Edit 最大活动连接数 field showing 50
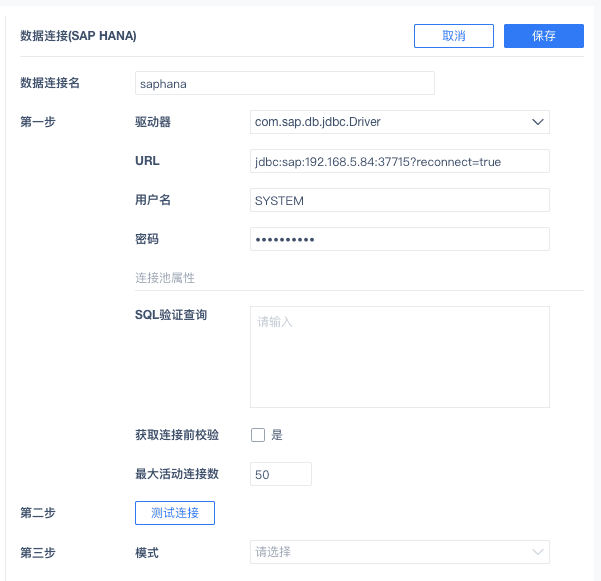Image resolution: width=601 pixels, height=581 pixels. [x=281, y=474]
